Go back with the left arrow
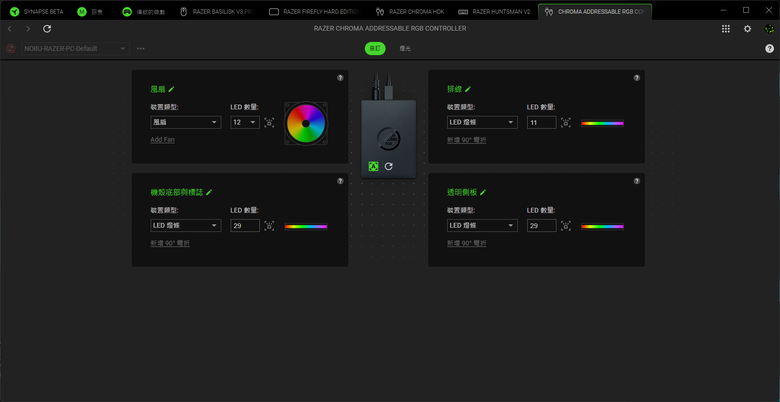Viewport: 780px width, 402px height. pos(9,29)
